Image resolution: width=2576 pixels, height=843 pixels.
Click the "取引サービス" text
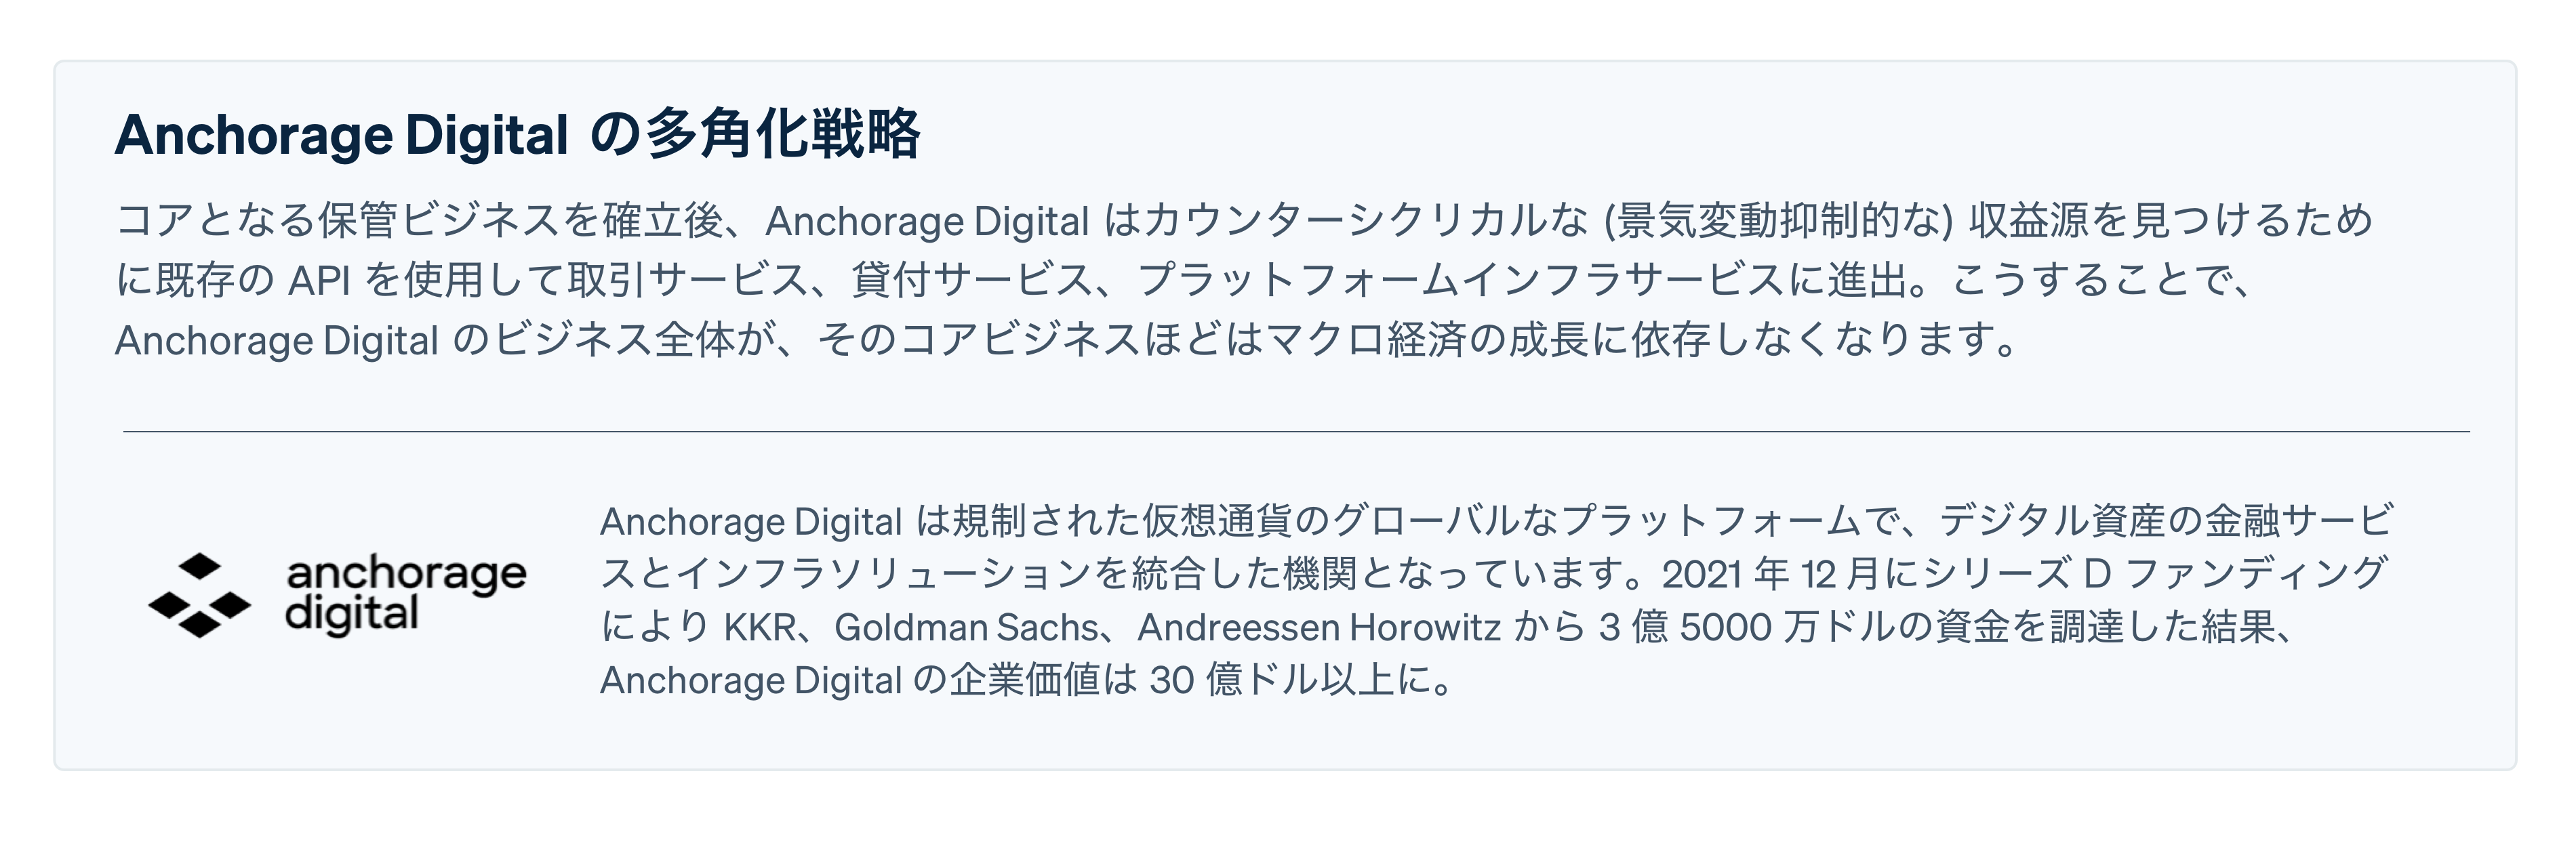[688, 281]
